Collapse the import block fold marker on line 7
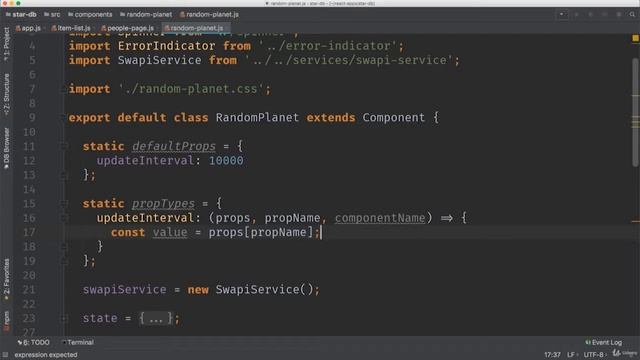The image size is (640, 360). (63, 89)
